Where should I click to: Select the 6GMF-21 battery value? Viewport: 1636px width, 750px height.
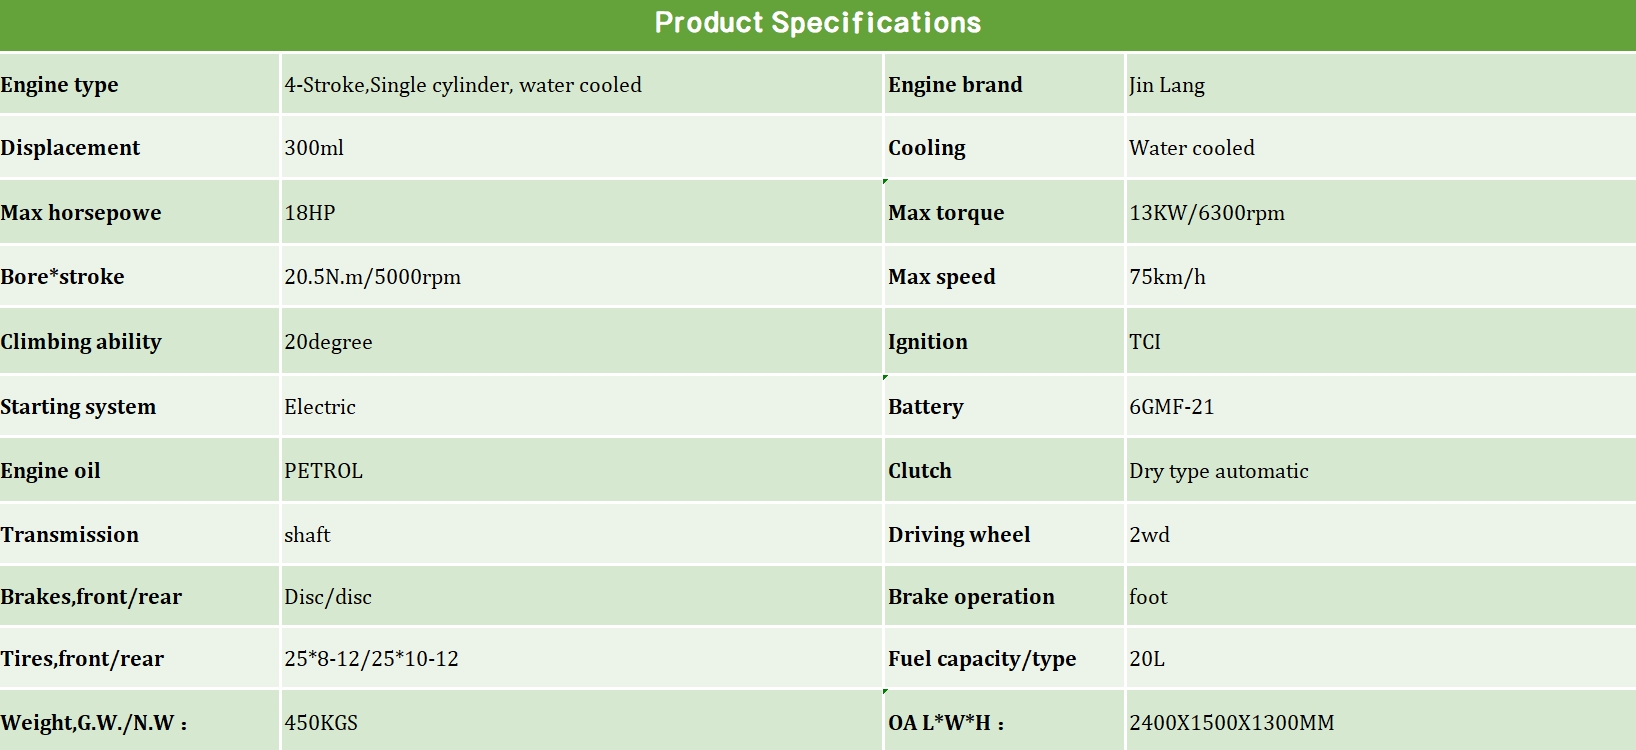pyautogui.click(x=1171, y=407)
